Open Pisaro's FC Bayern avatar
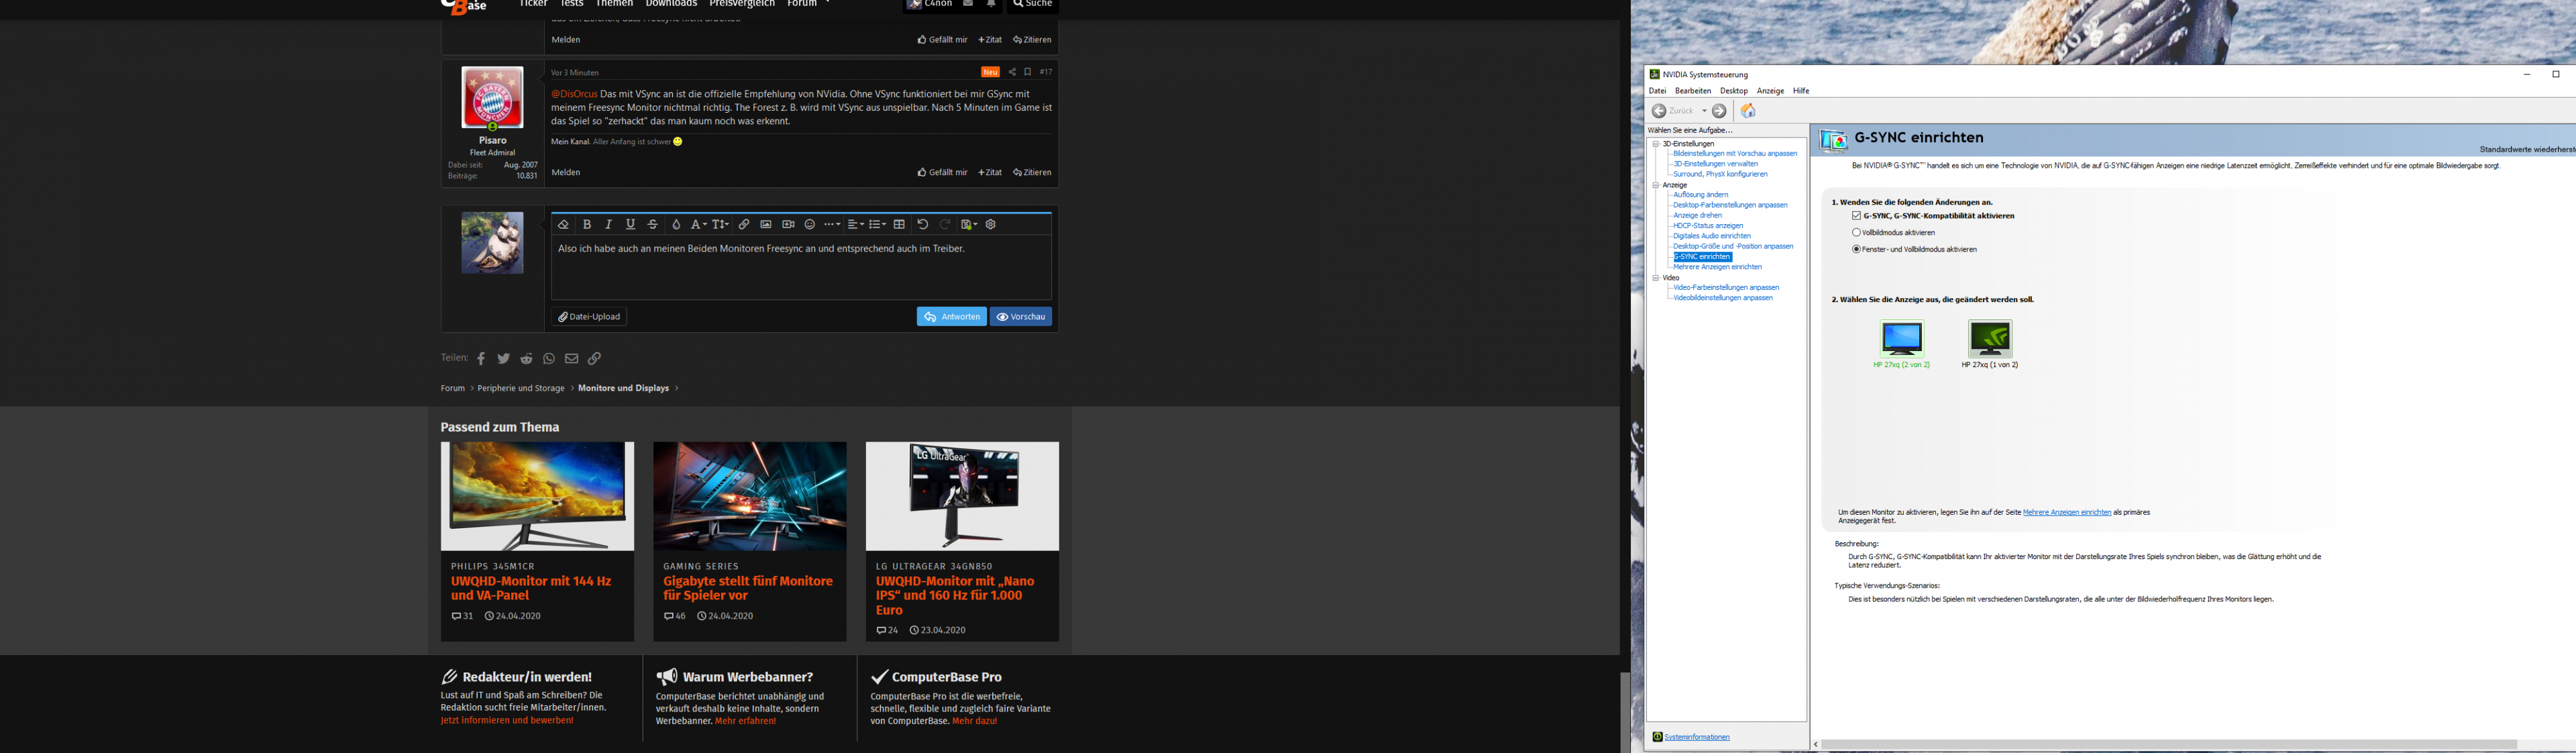The height and width of the screenshot is (753, 2576). [492, 98]
